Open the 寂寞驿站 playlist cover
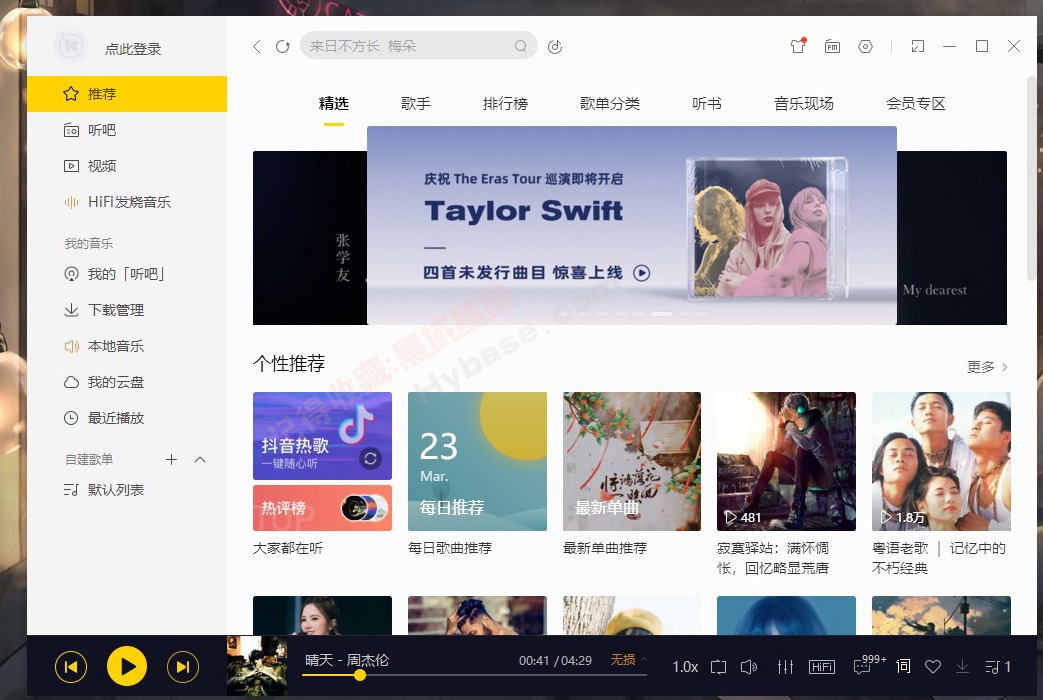The width and height of the screenshot is (1043, 700). click(786, 461)
